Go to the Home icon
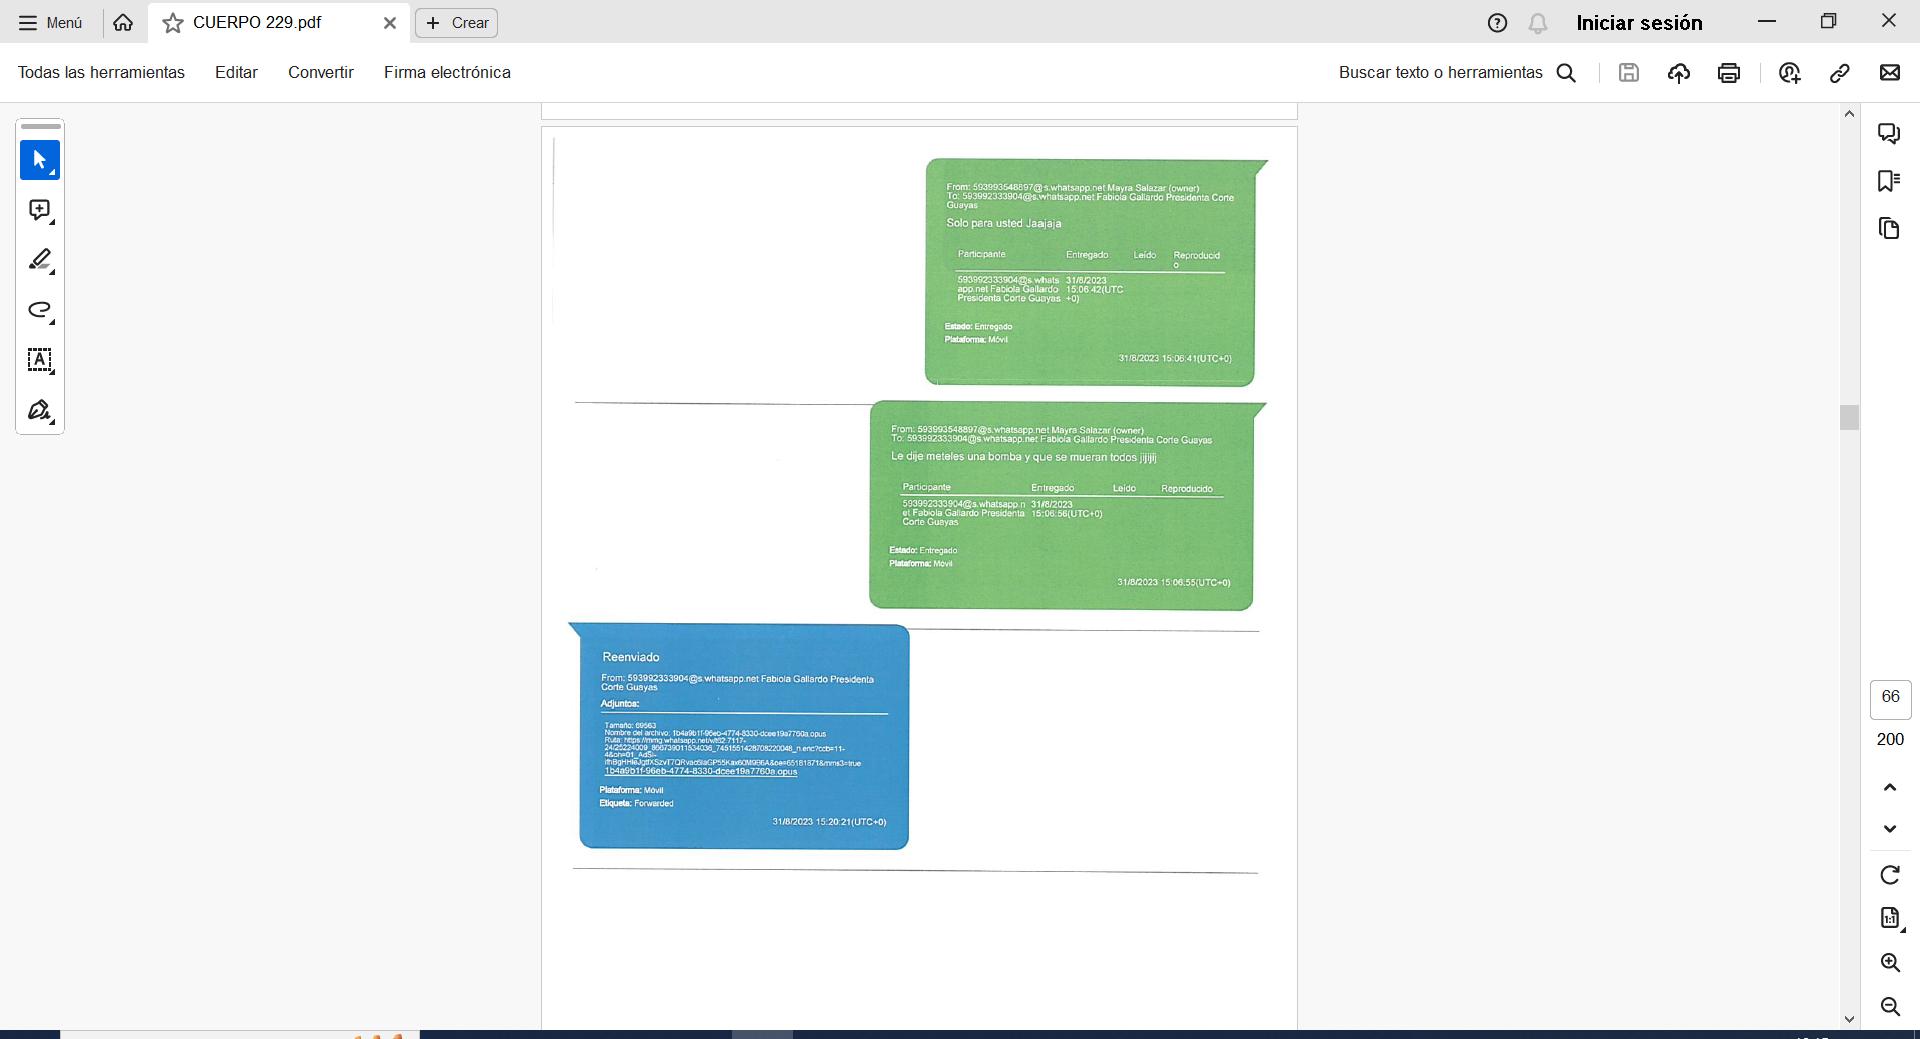 [x=123, y=22]
